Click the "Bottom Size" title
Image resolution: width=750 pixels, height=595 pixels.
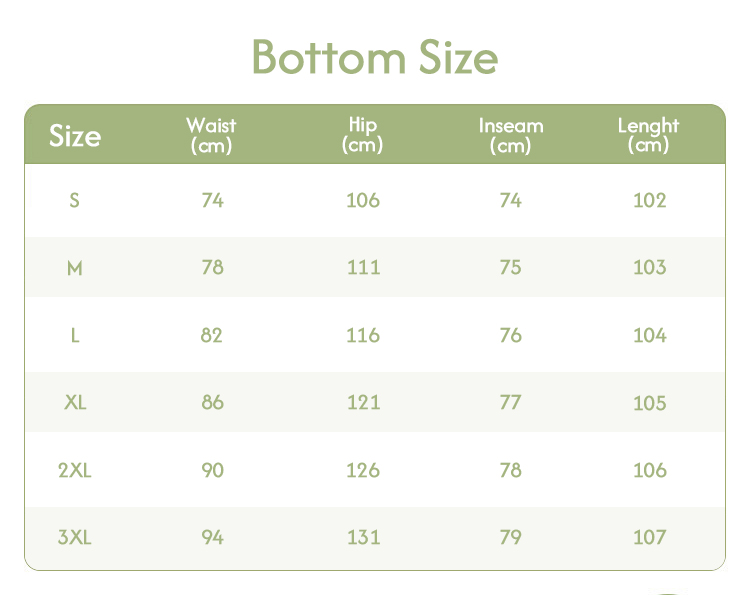(374, 57)
